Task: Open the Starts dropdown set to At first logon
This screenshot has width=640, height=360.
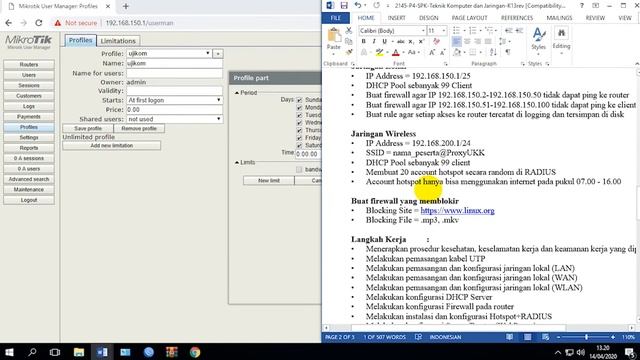Action: (174, 100)
